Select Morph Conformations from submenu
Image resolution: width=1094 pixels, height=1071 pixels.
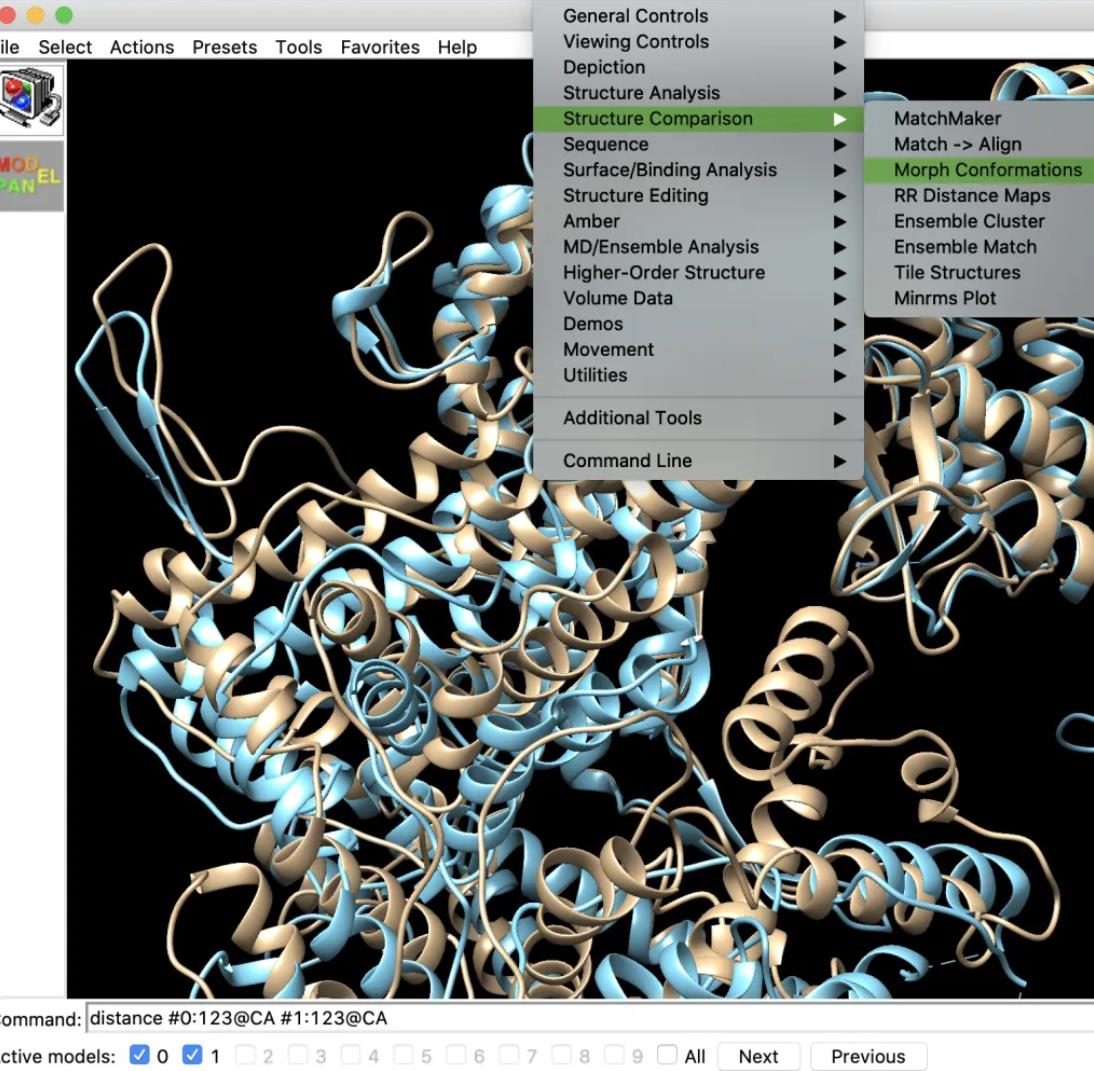tap(987, 170)
